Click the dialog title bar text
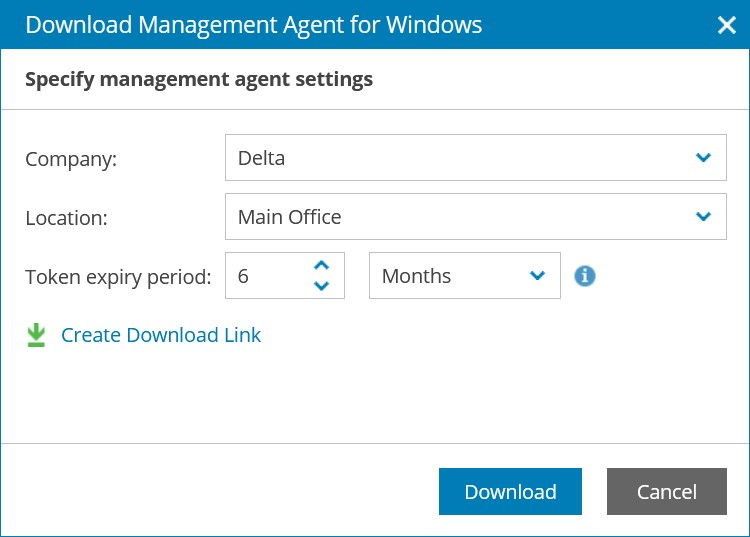Image resolution: width=750 pixels, height=537 pixels. tap(253, 25)
